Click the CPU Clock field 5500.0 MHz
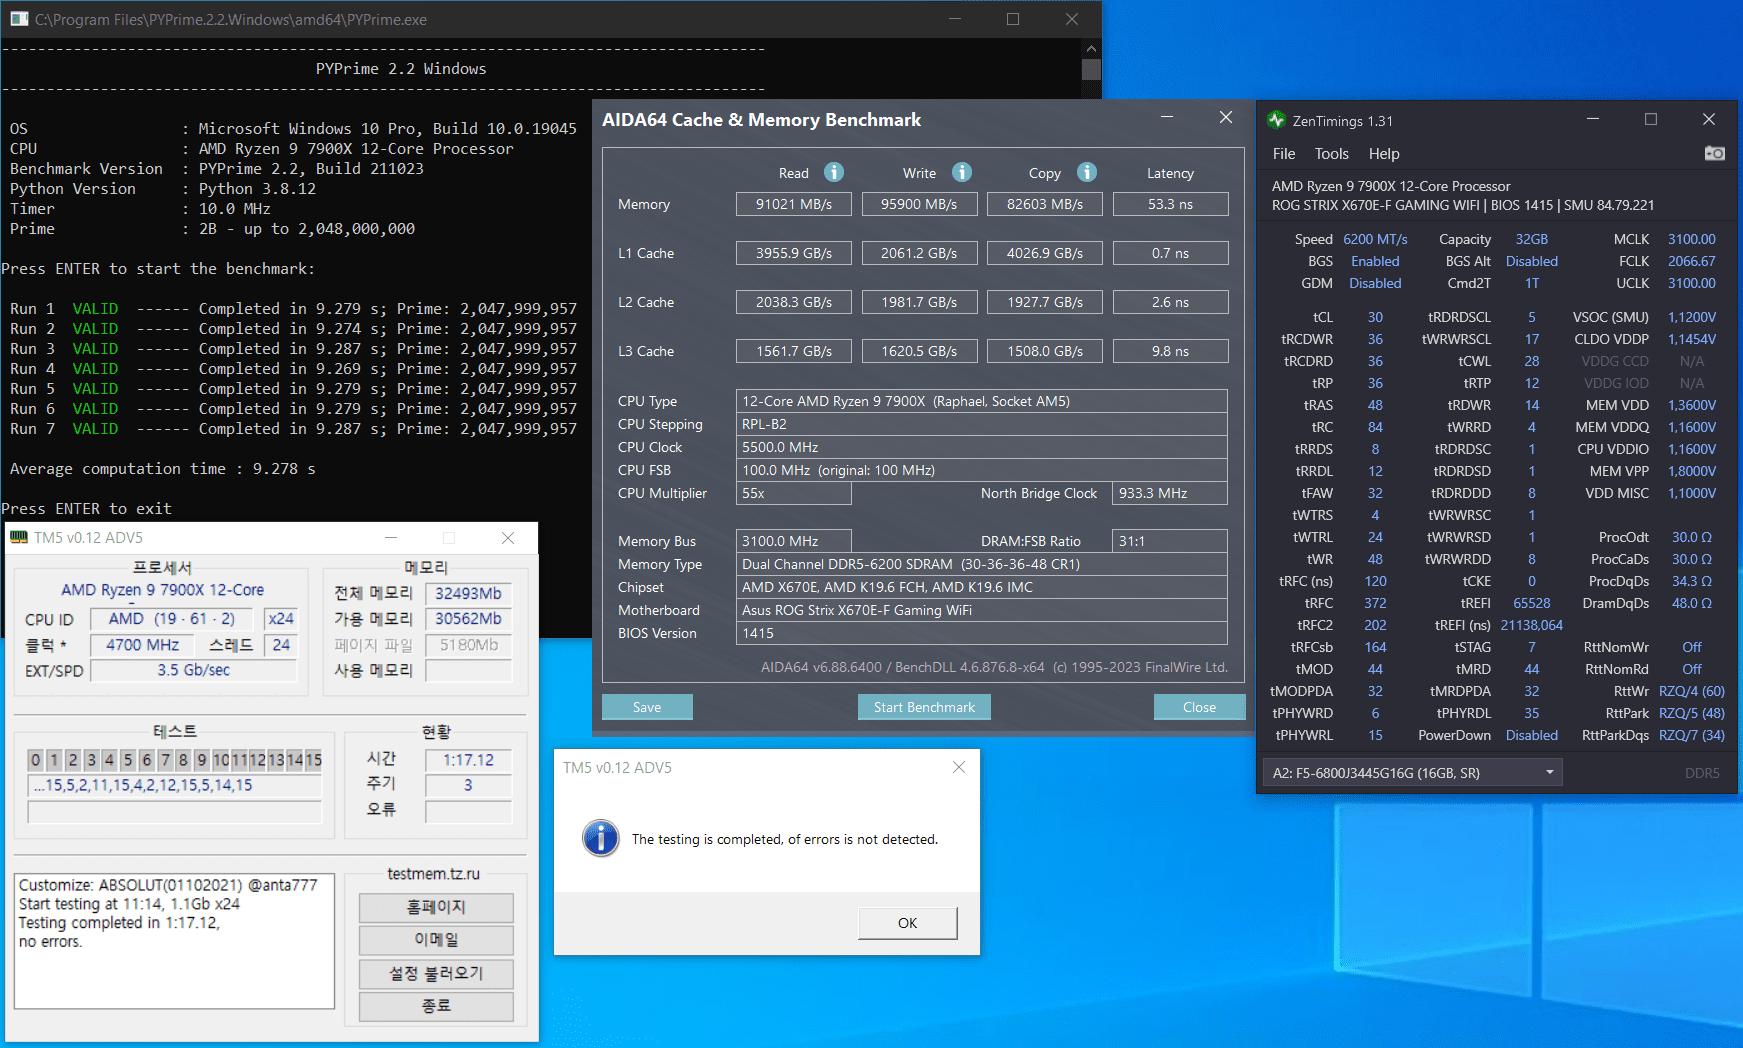 pyautogui.click(x=981, y=447)
